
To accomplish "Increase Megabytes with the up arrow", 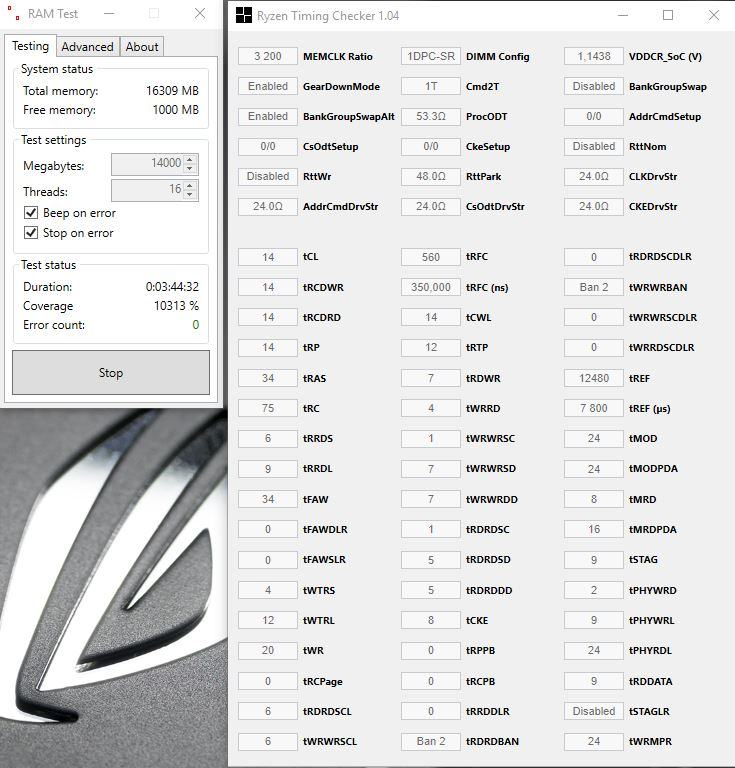I will (190, 159).
